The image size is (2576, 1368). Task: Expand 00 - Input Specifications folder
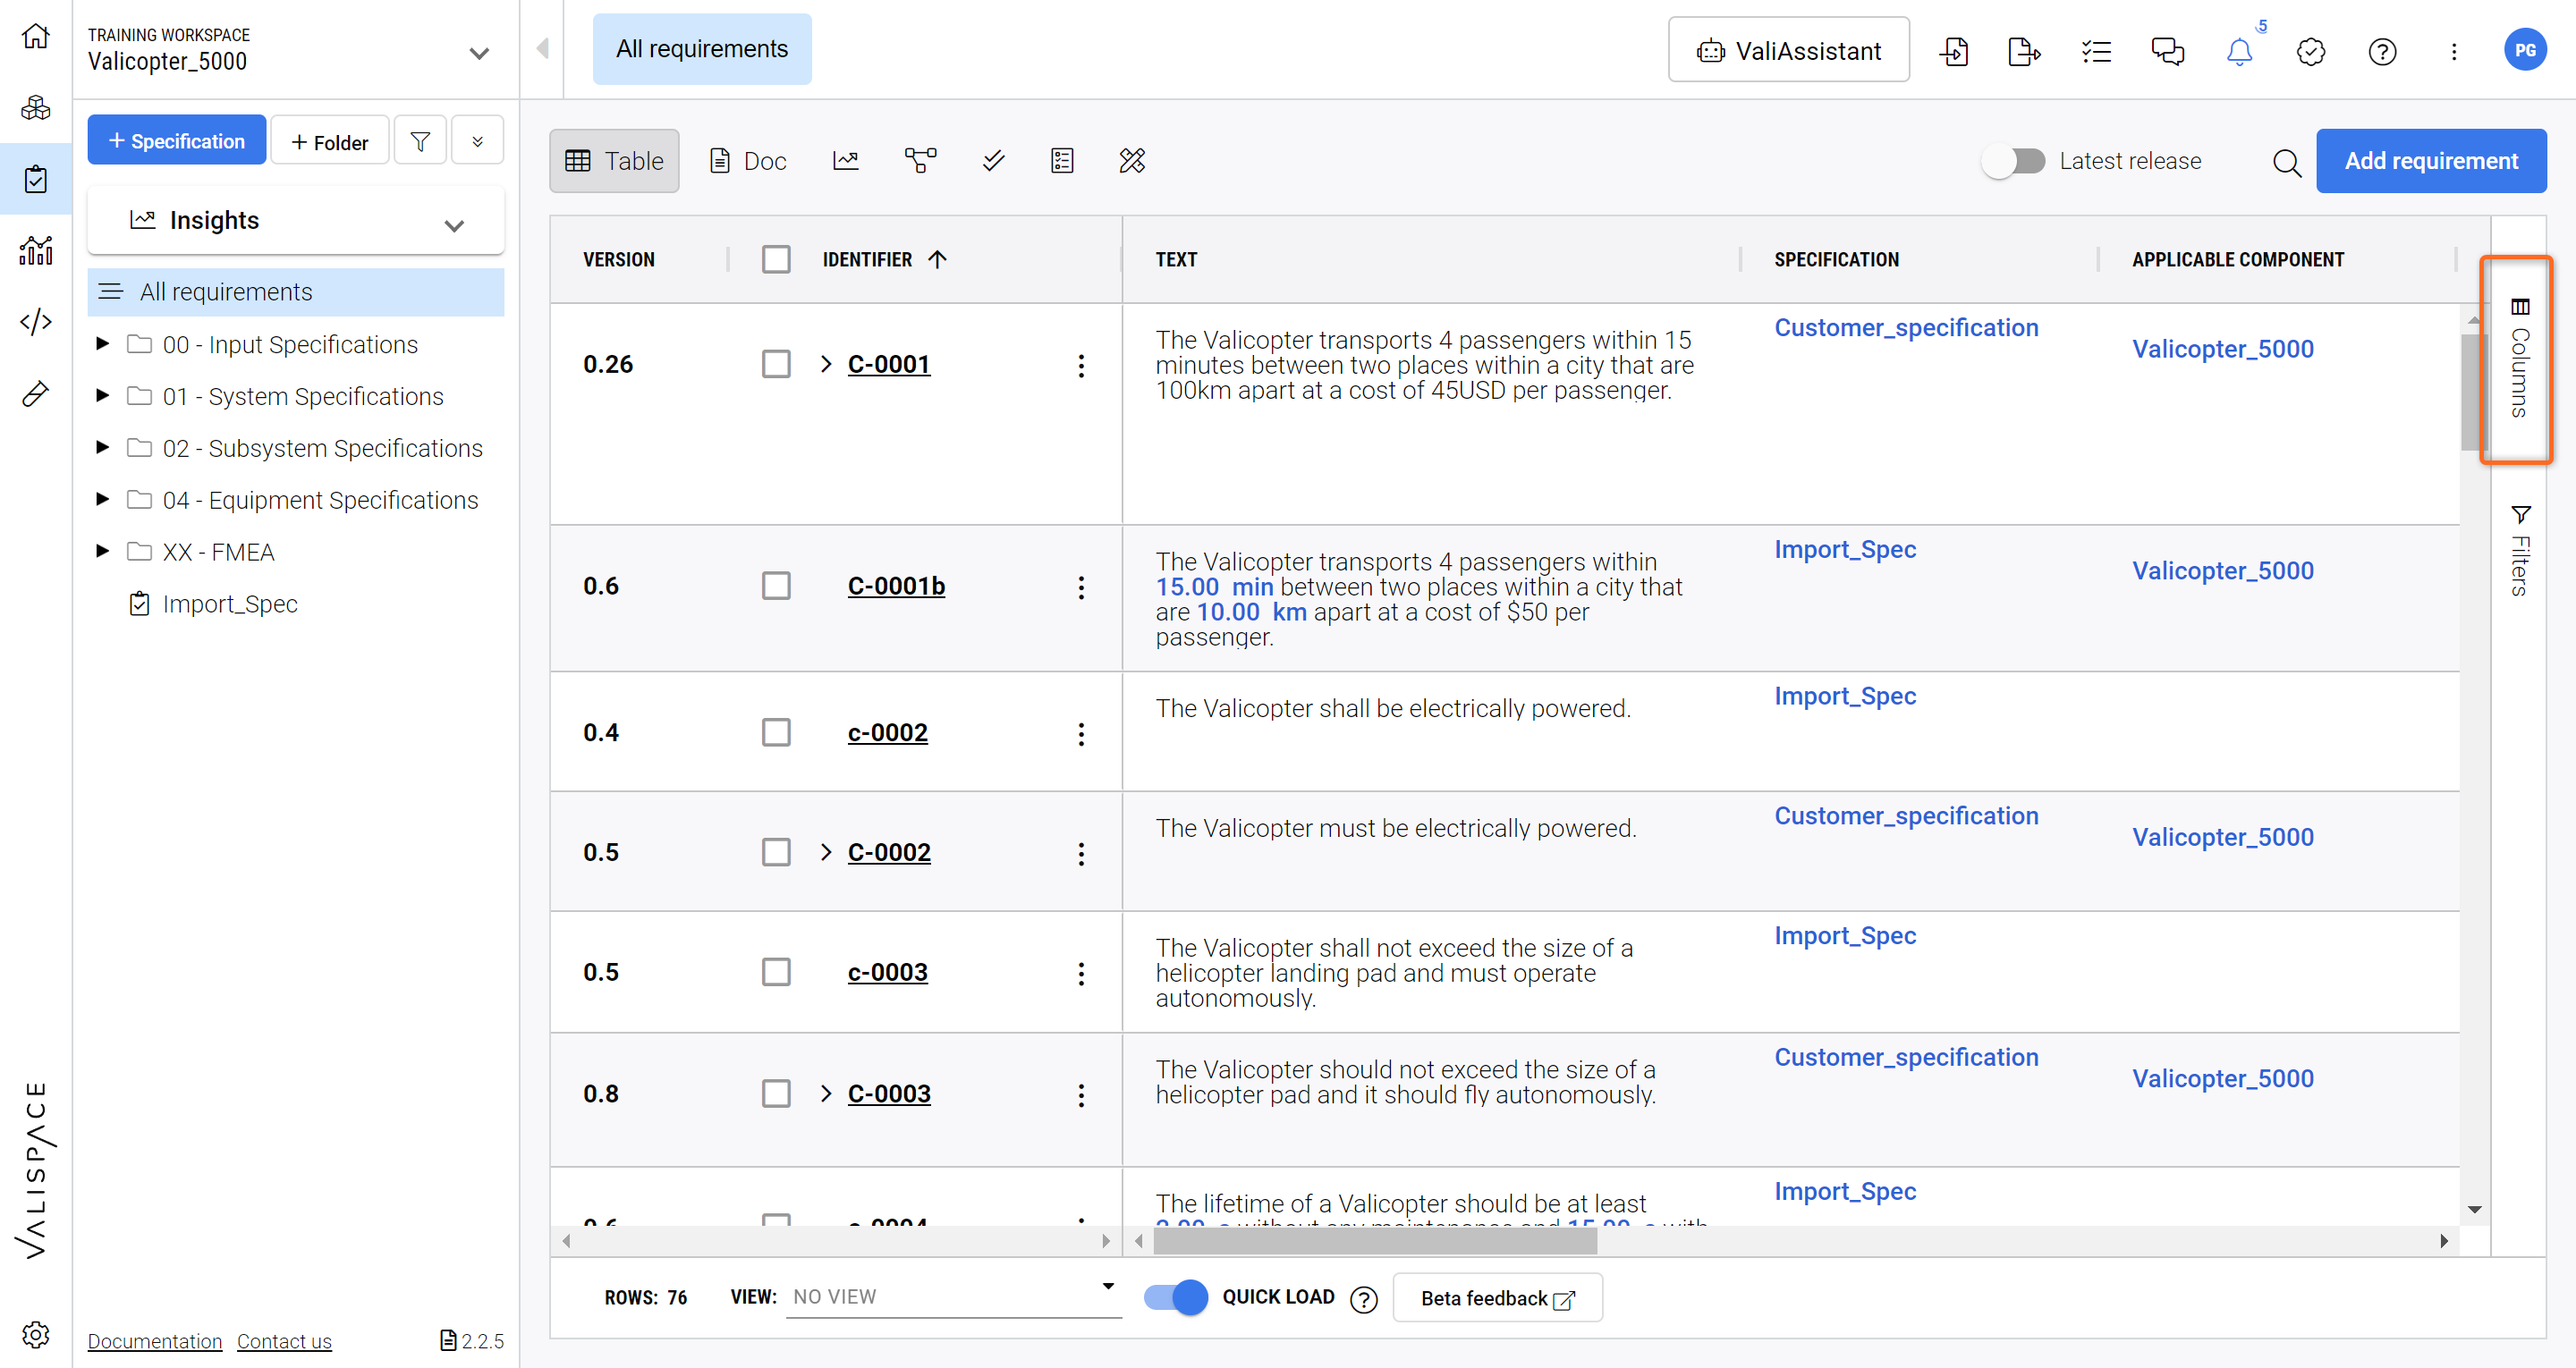click(x=102, y=345)
